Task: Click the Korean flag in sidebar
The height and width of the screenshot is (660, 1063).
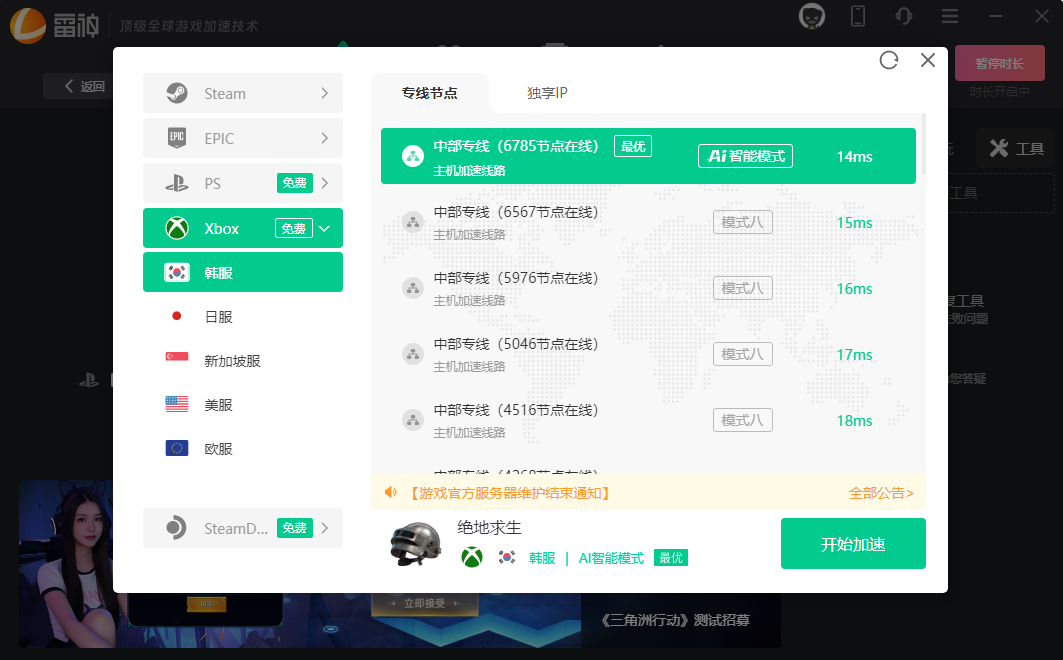Action: point(177,272)
